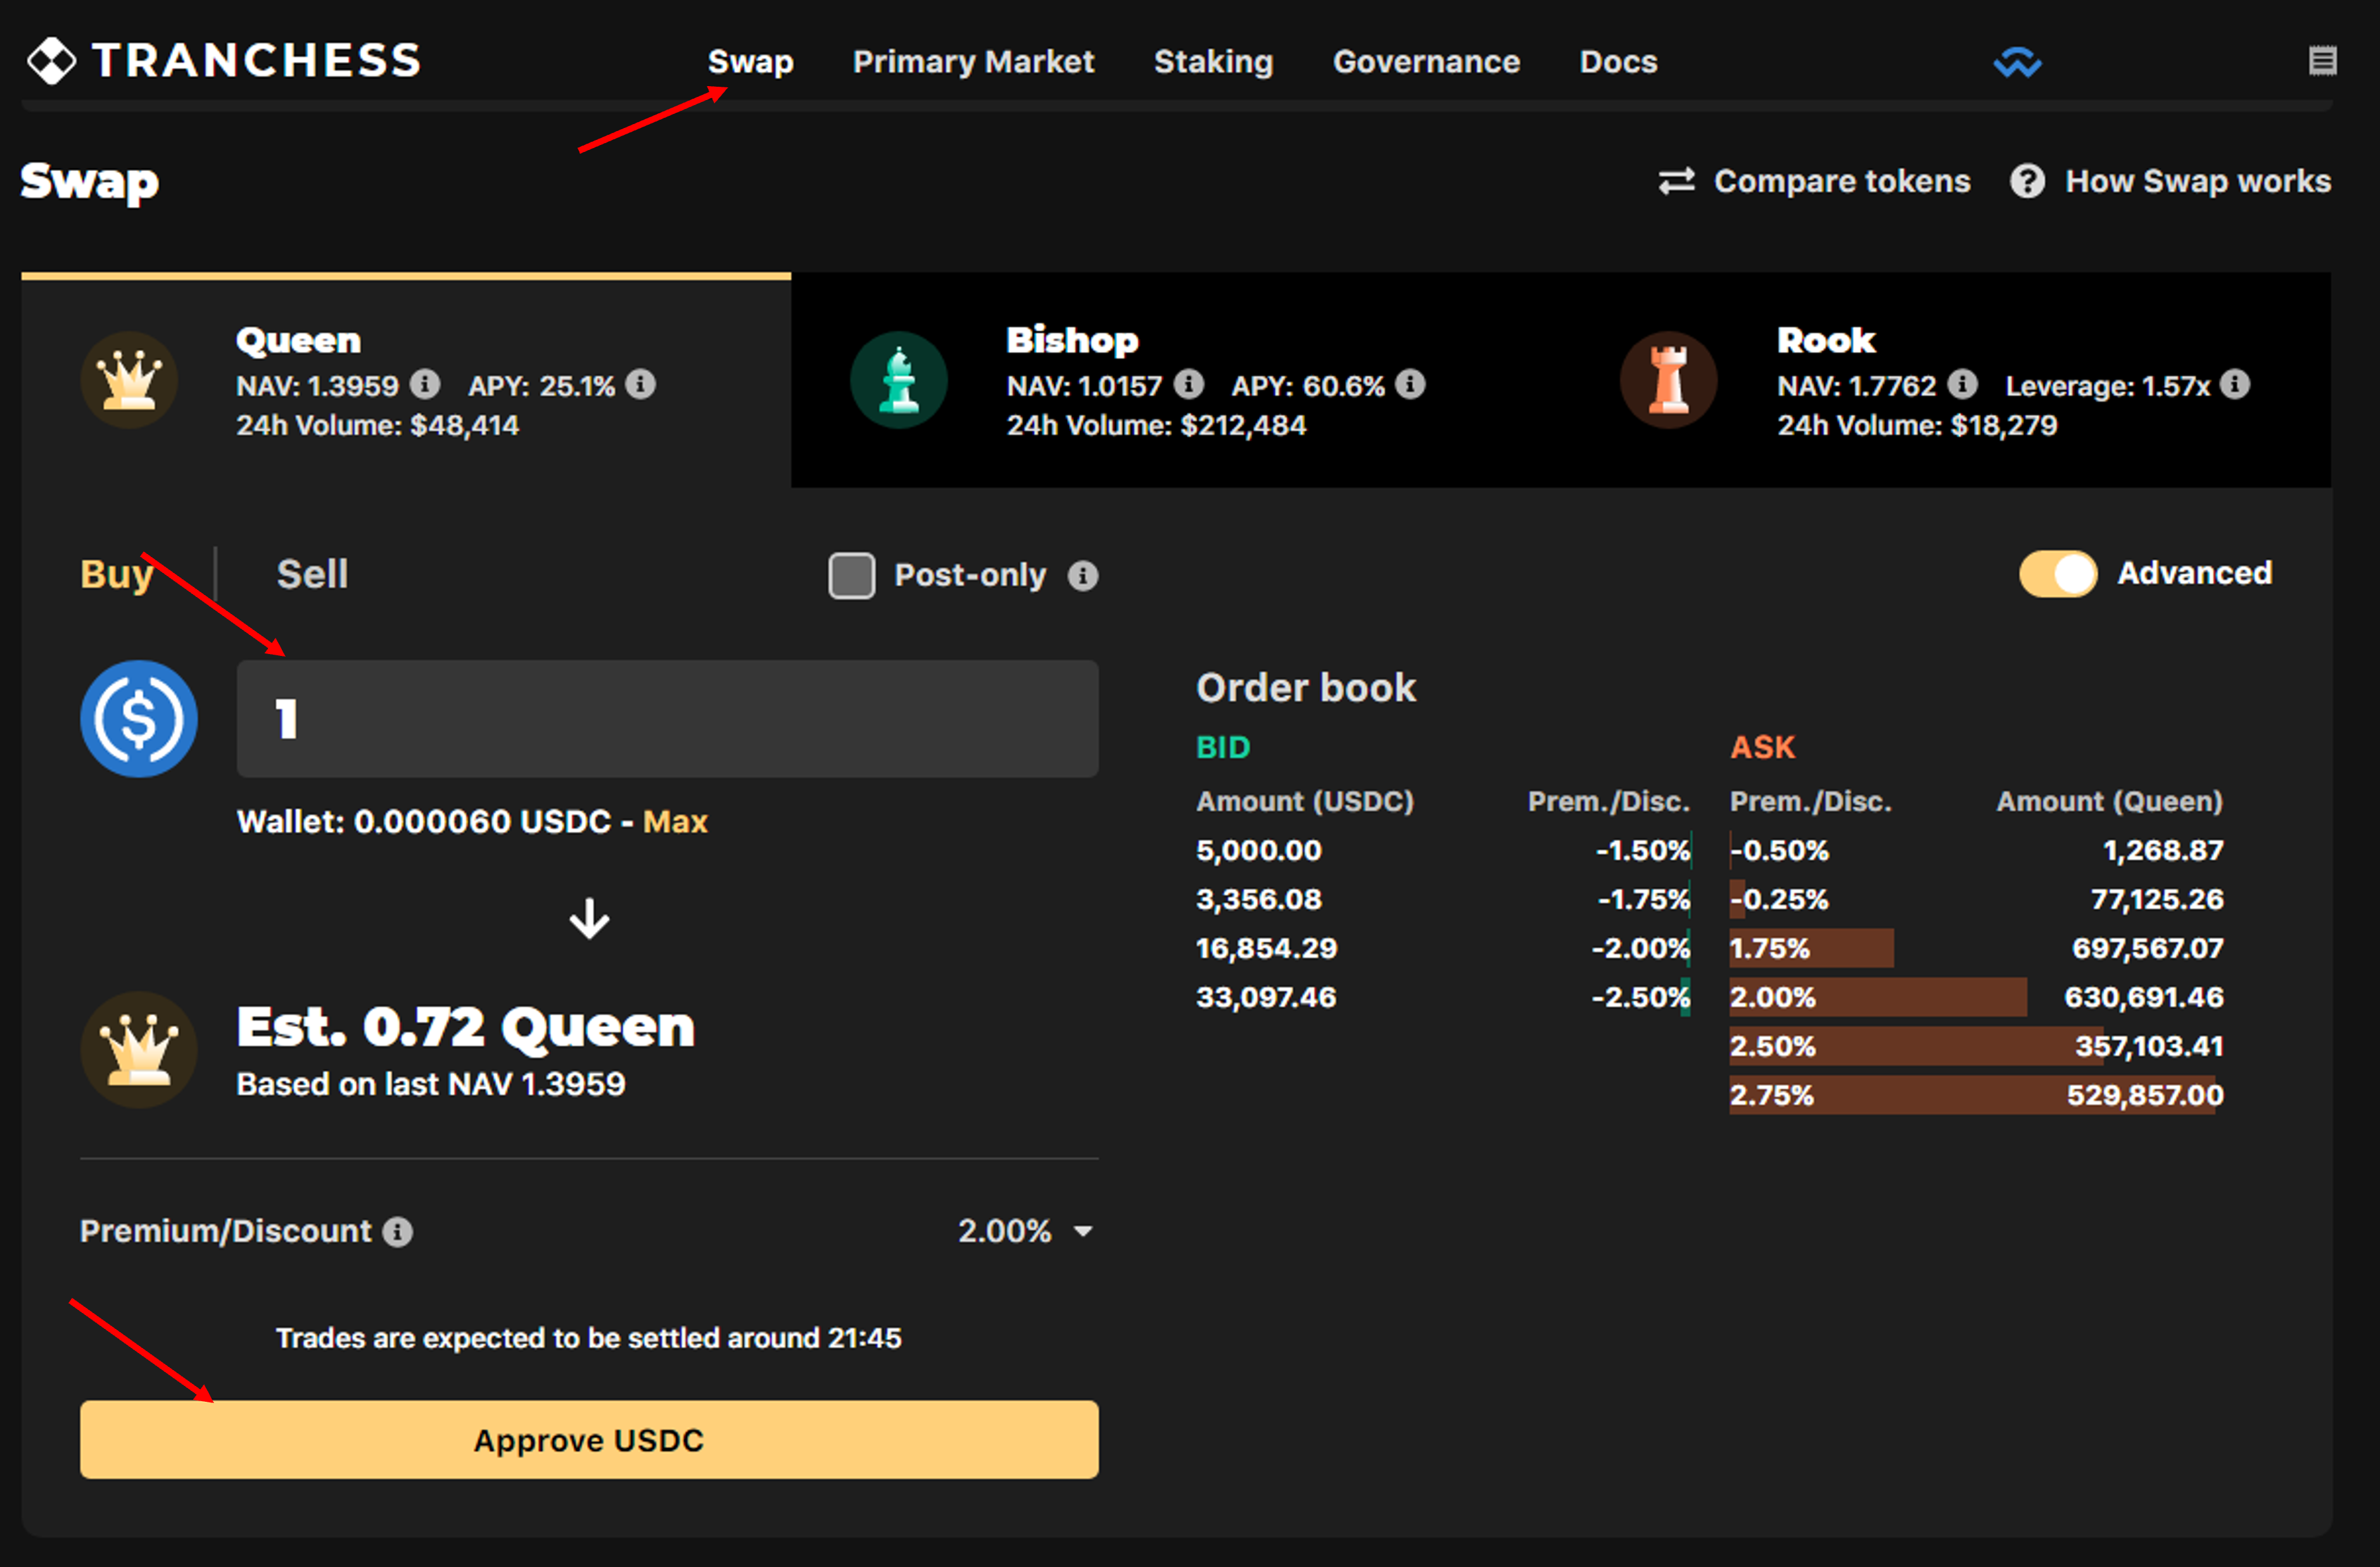Click the Compare tokens arrows icon
This screenshot has width=2380, height=1567.
1676,181
